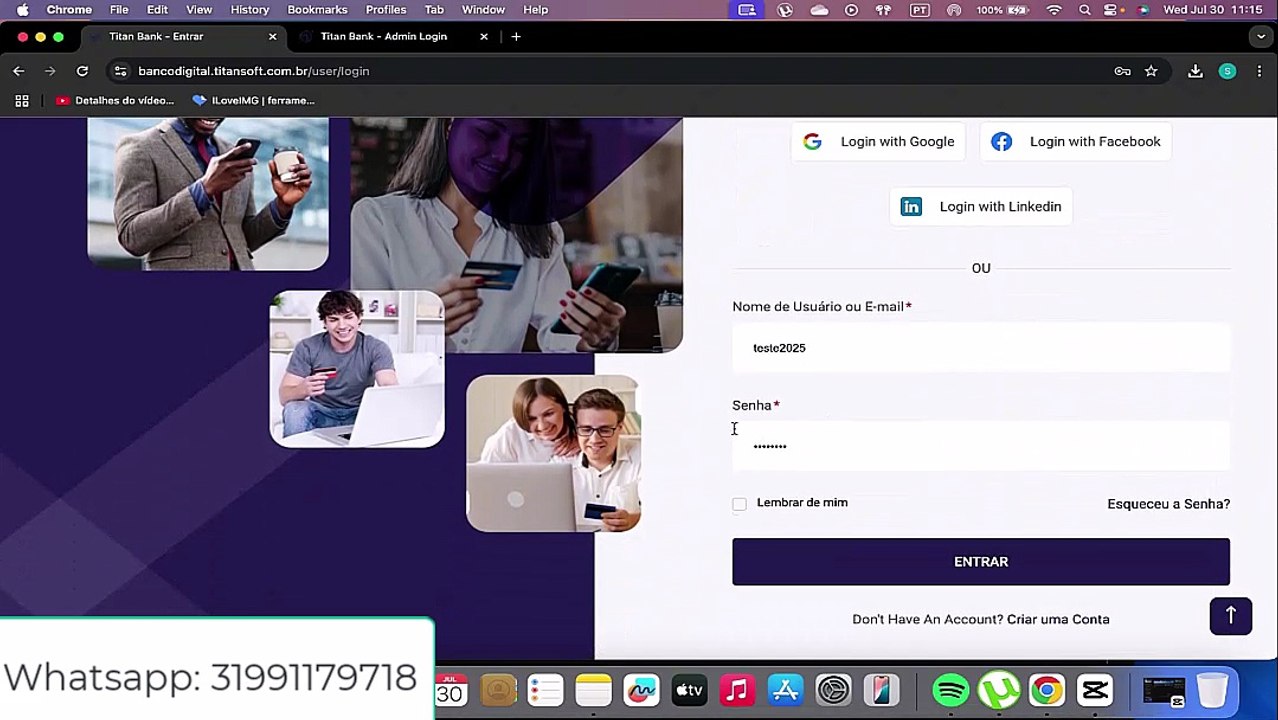The height and width of the screenshot is (720, 1278).
Task: Click the Facebook logo icon
Action: (x=1001, y=142)
